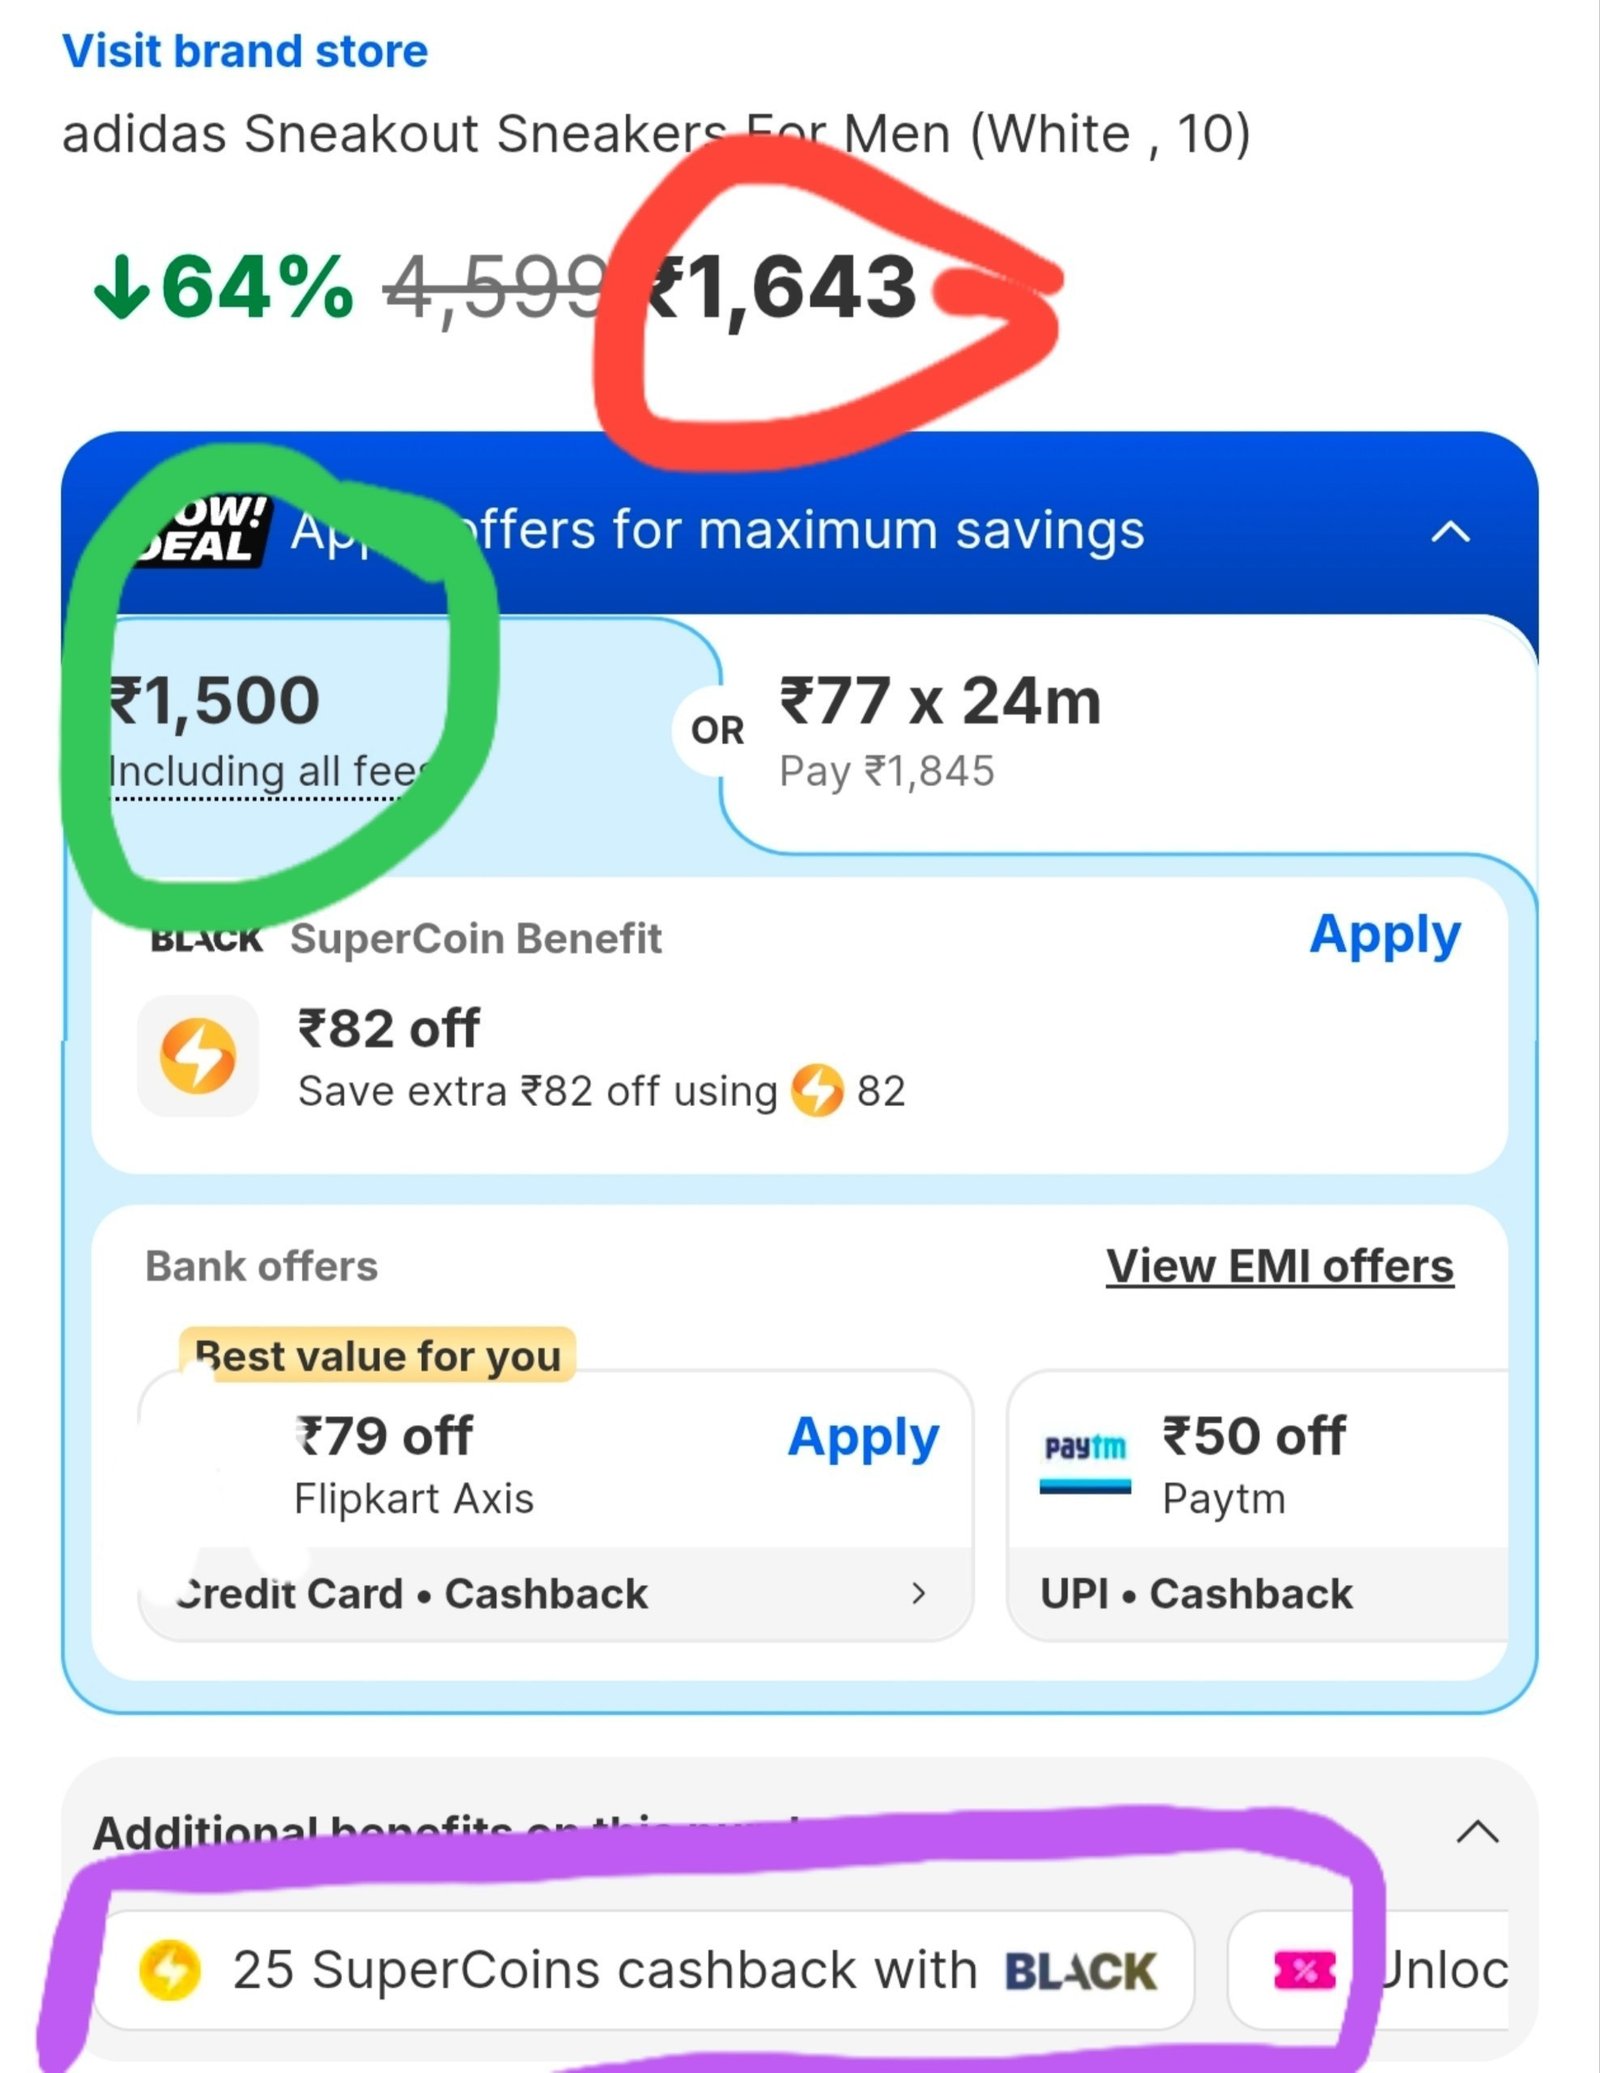Open Visit brand store link
The height and width of the screenshot is (2073, 1600).
pos(245,51)
